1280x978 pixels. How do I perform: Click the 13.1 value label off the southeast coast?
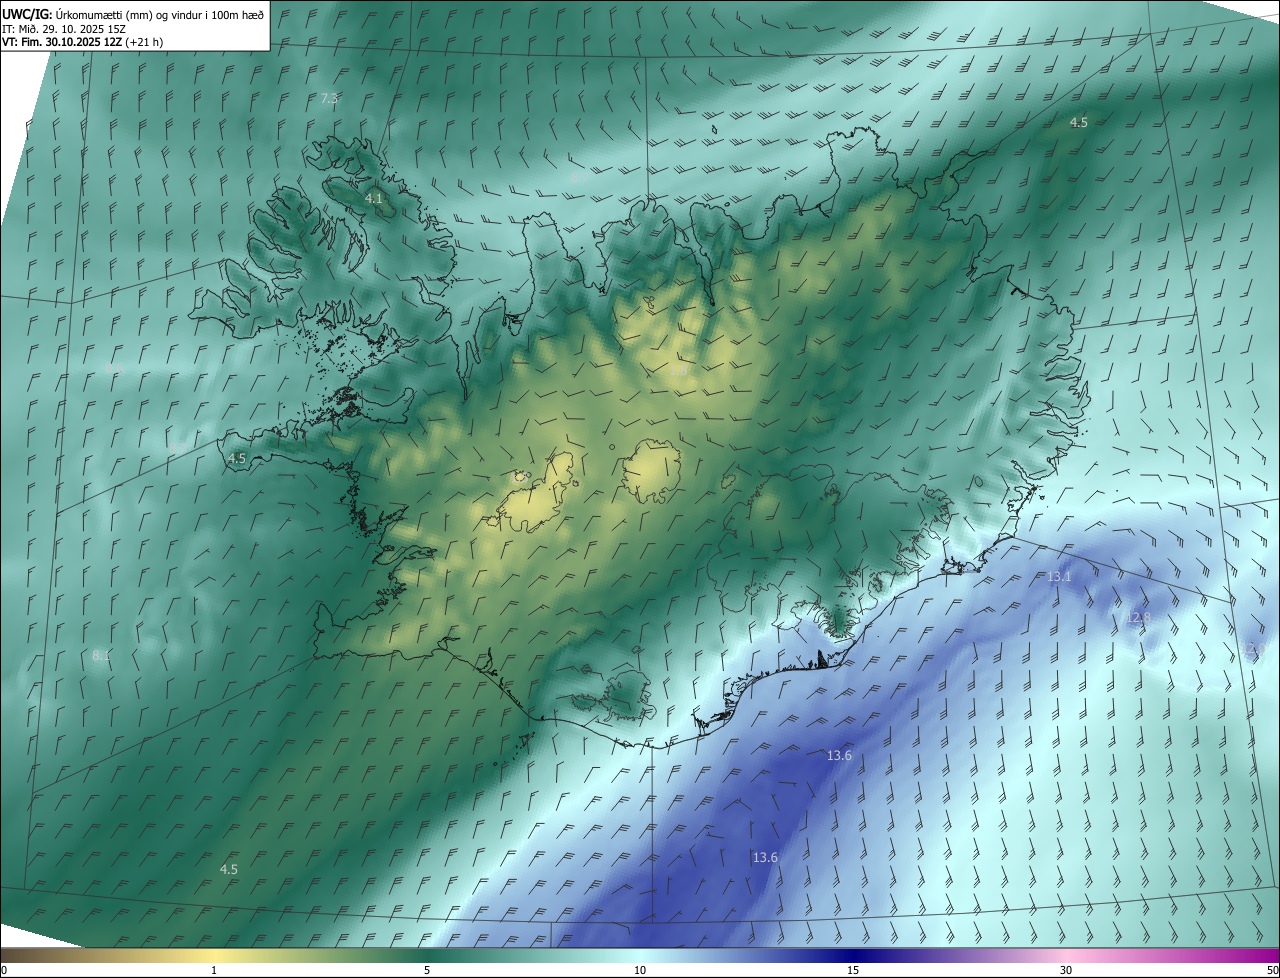click(x=1059, y=577)
